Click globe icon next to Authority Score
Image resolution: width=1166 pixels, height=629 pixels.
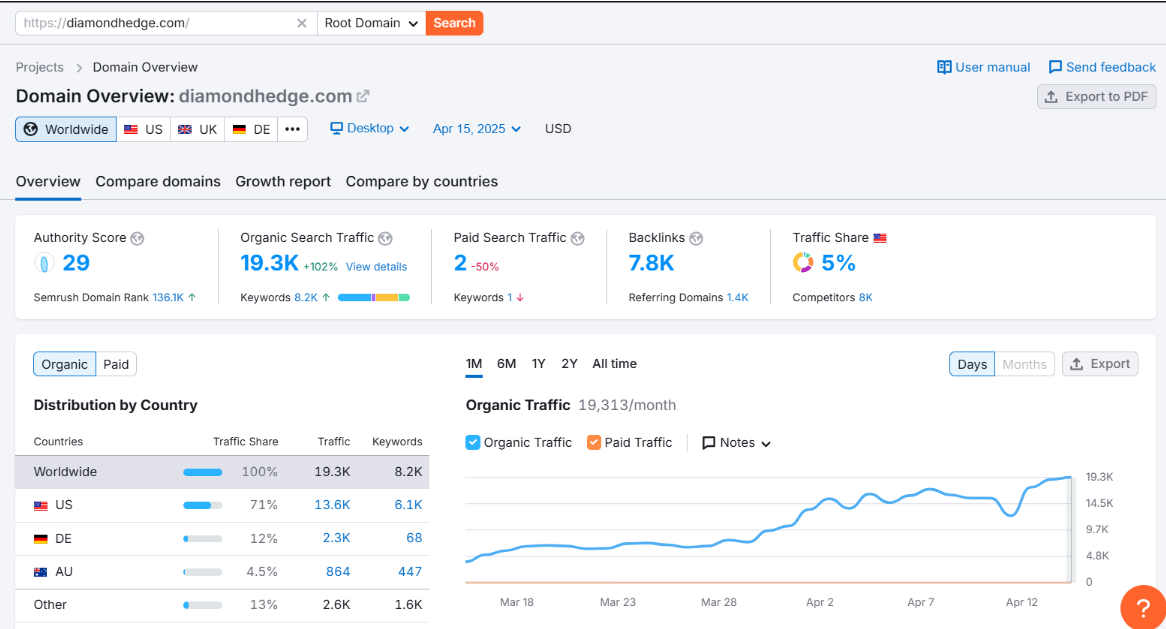tap(137, 238)
